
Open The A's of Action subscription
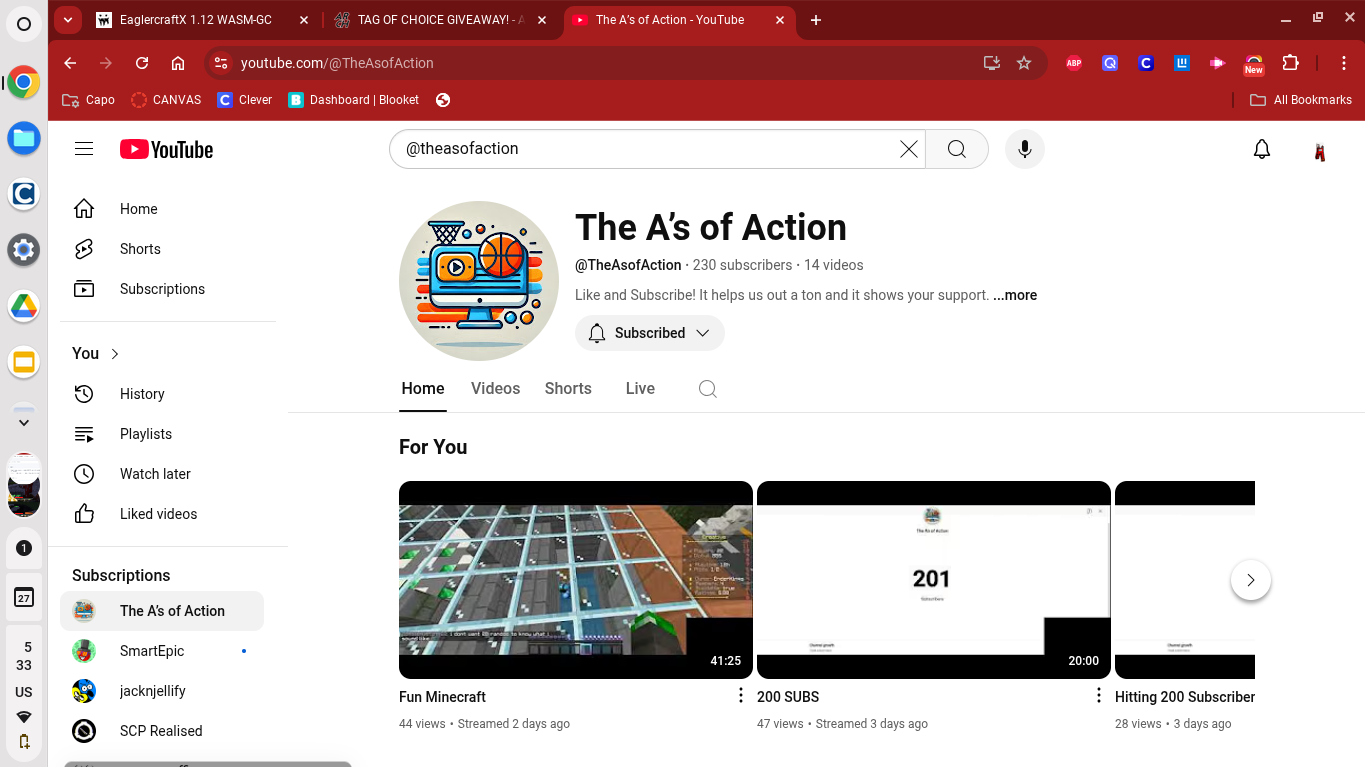(162, 611)
